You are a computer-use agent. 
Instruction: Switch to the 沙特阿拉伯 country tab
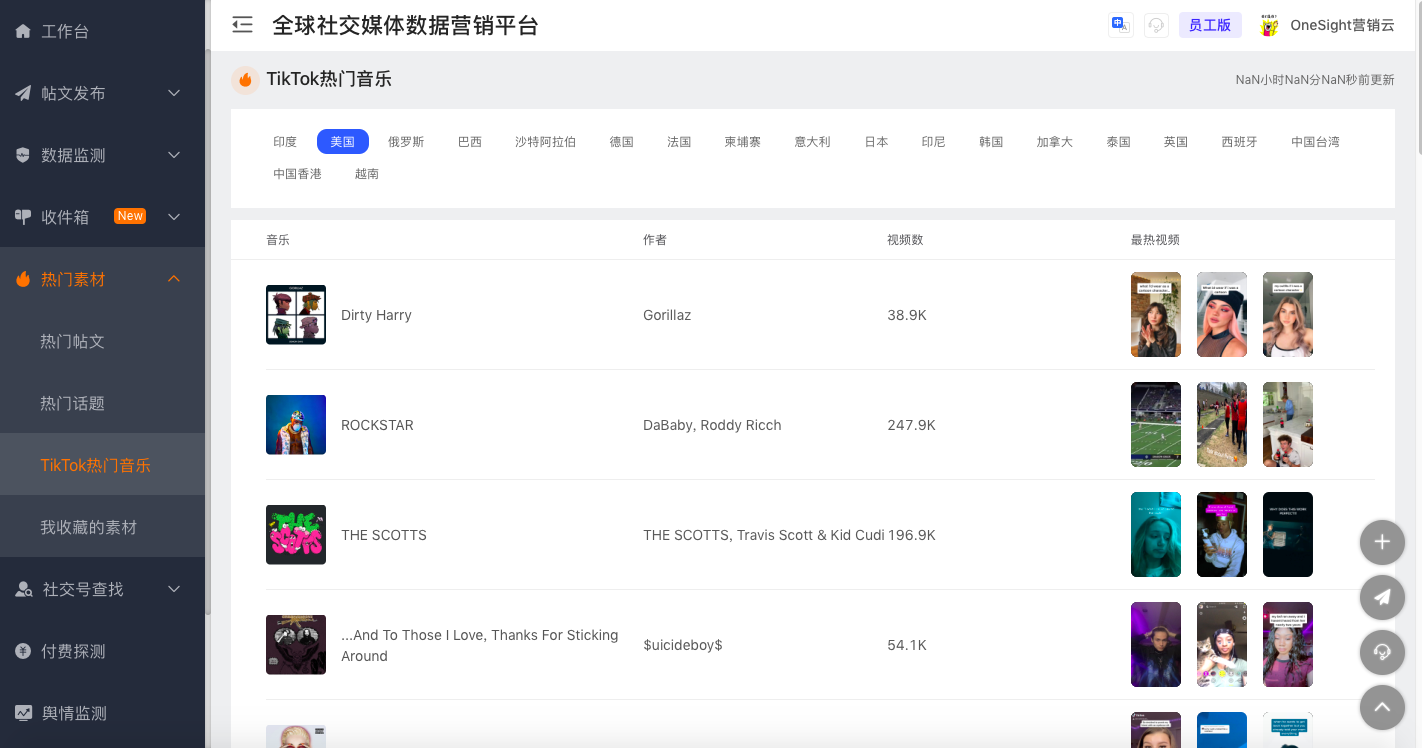coord(546,142)
